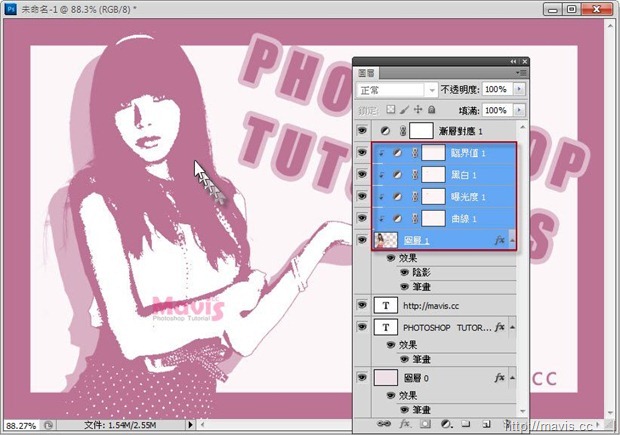Viewport: 620px width, 435px height.
Task: Click the canvas vertical scroll-up arrow
Action: click(x=611, y=24)
